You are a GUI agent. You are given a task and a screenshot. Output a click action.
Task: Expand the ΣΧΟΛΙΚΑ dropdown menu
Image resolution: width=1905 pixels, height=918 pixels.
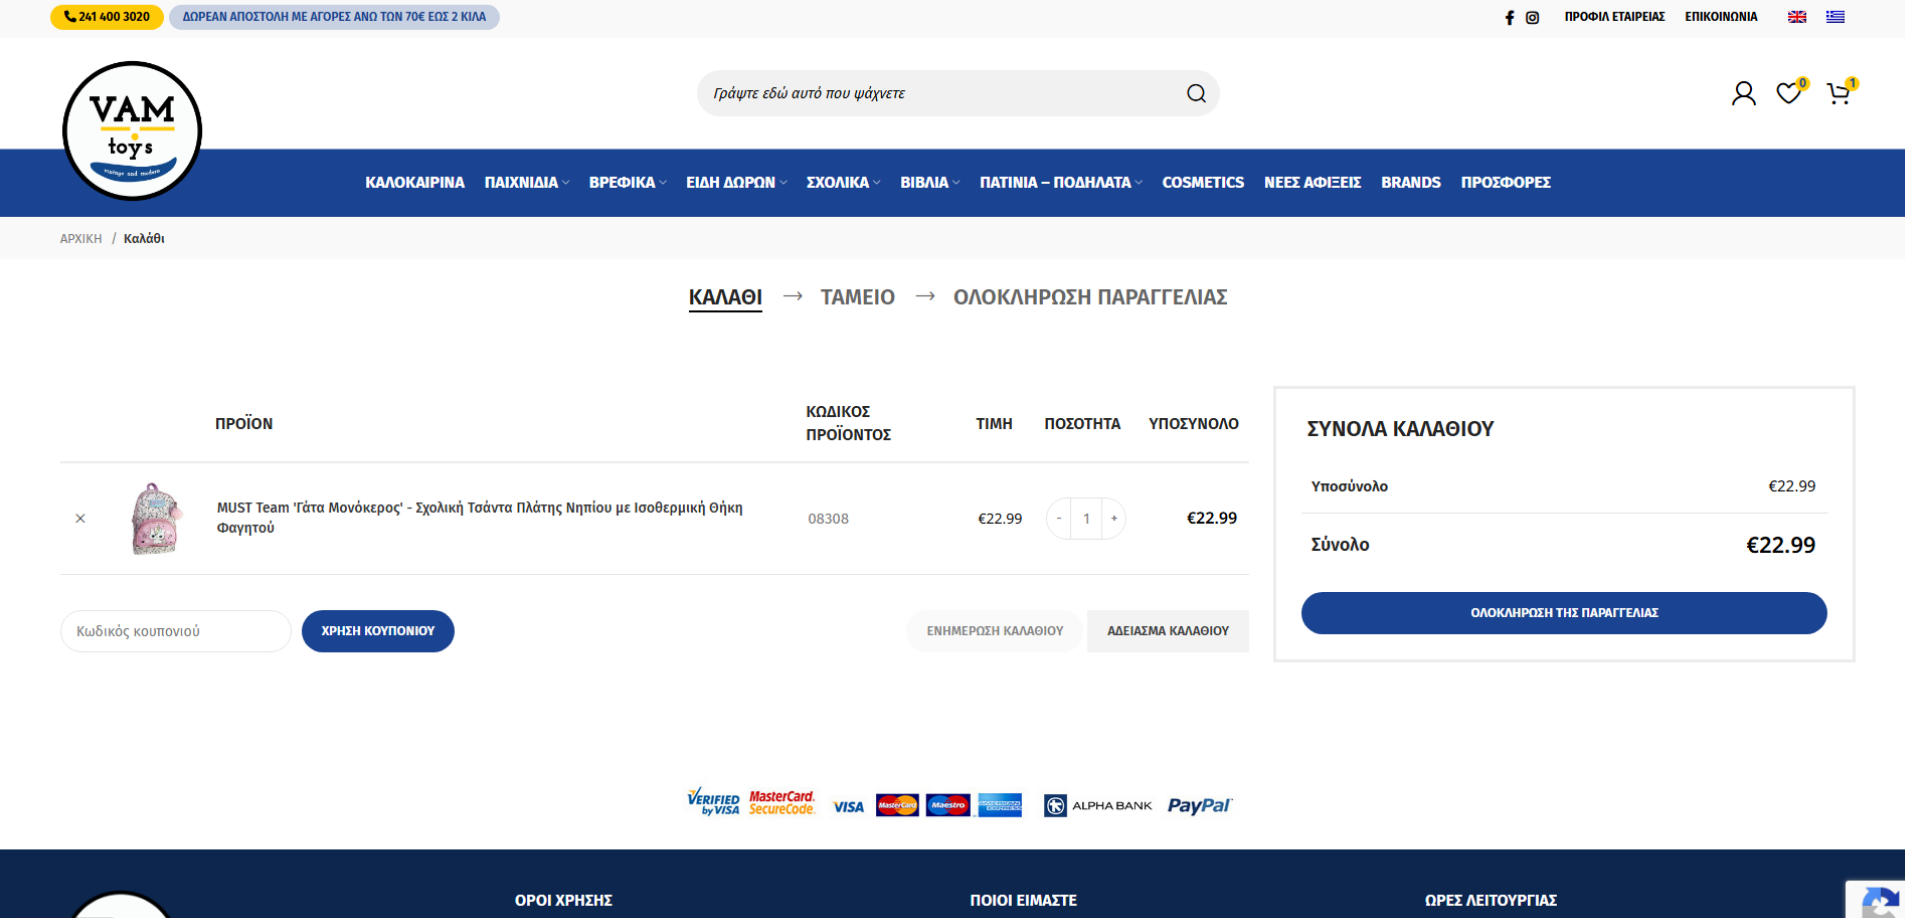coord(843,182)
